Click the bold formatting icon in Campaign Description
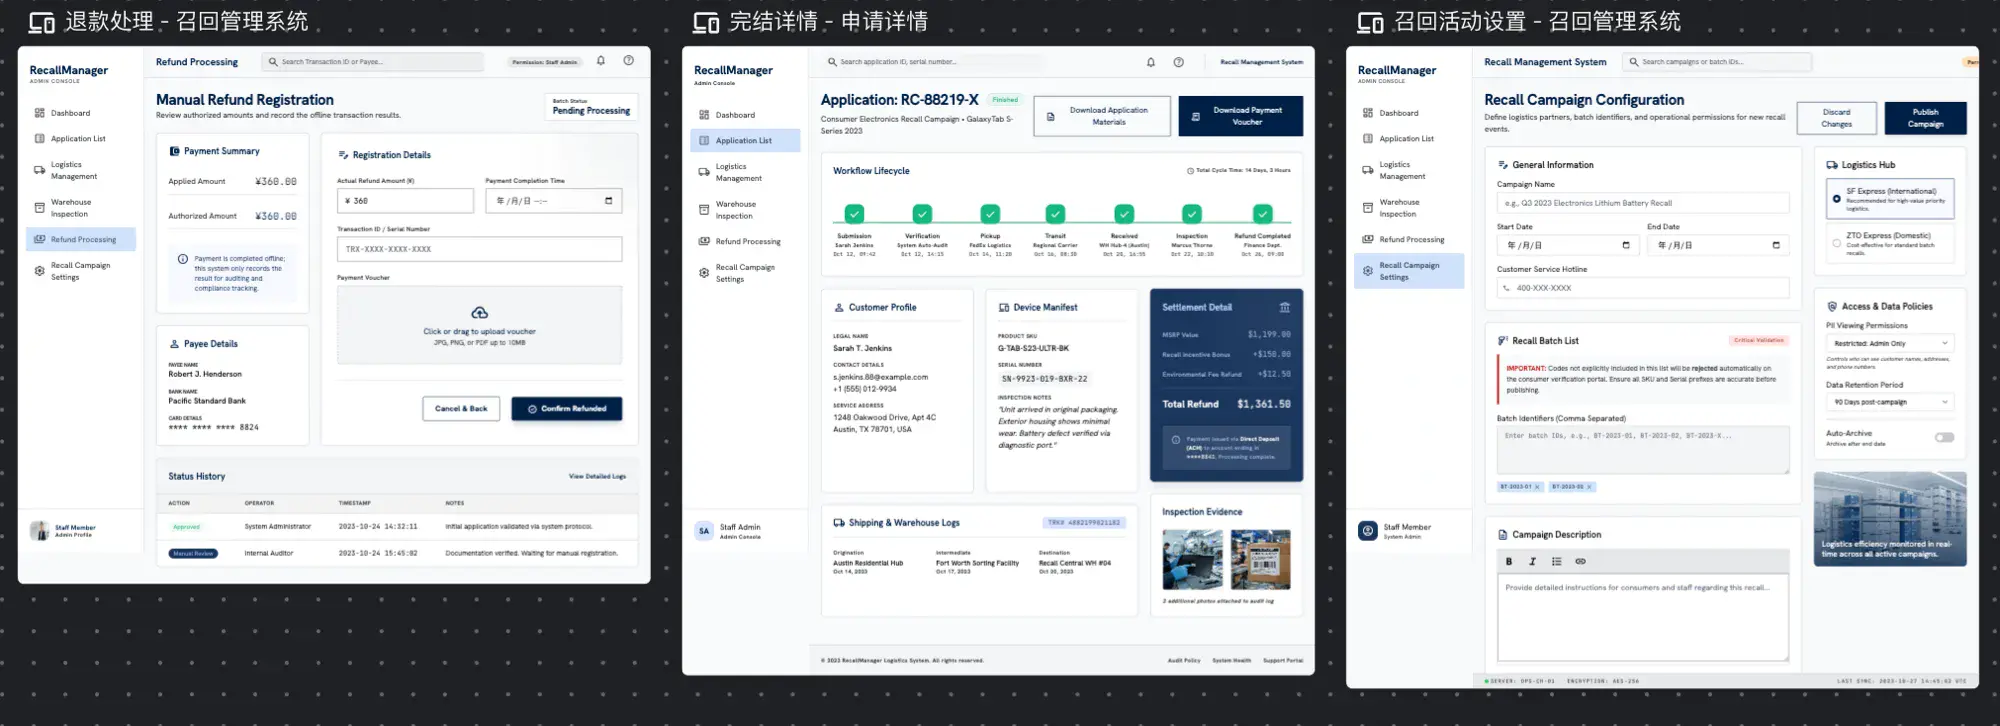 pyautogui.click(x=1509, y=562)
